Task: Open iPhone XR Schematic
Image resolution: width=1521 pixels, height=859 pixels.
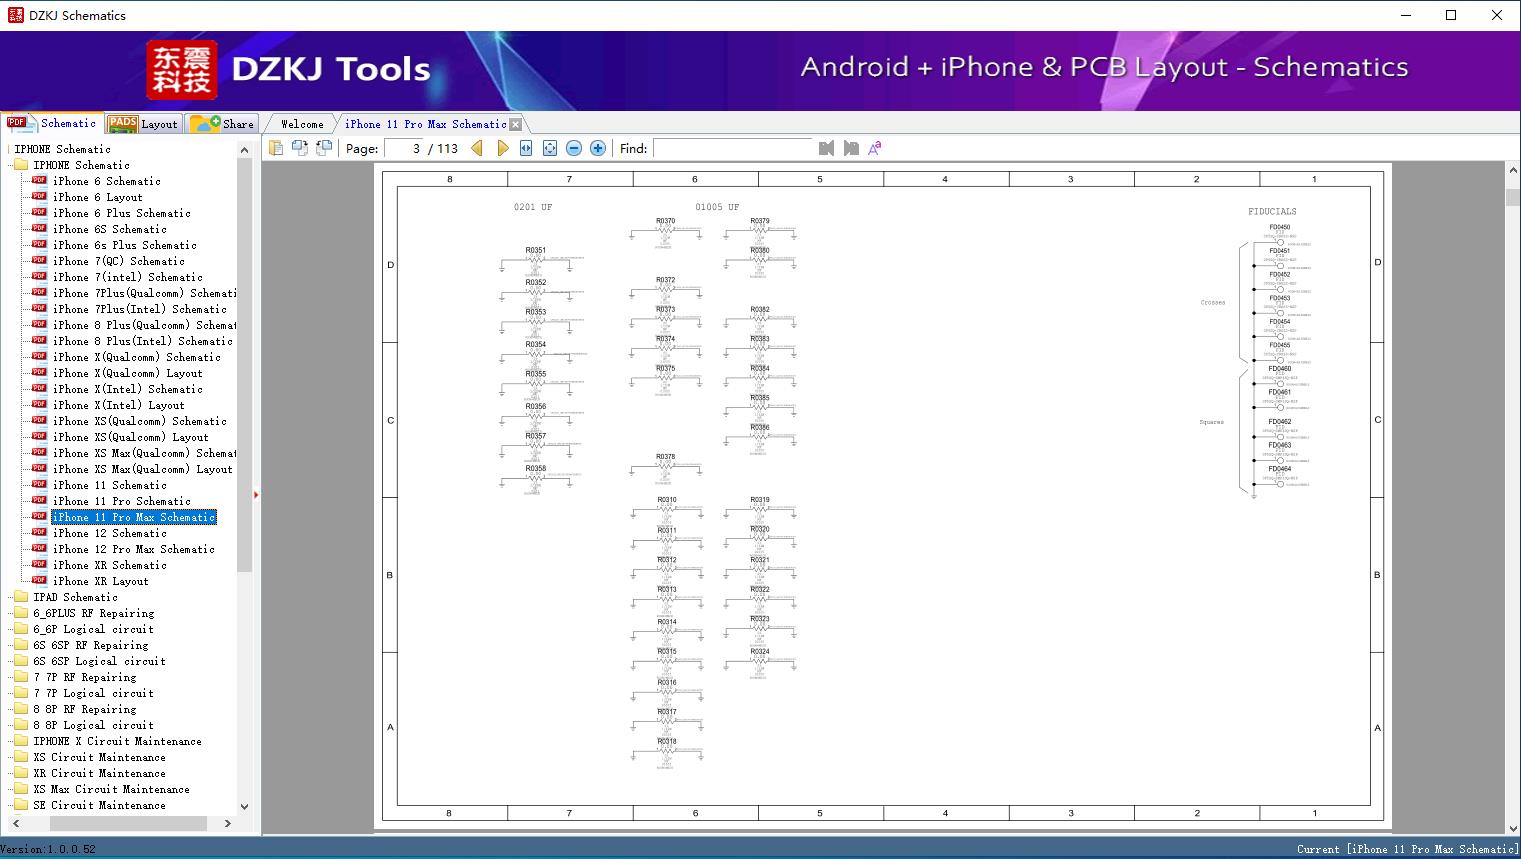Action: (110, 565)
